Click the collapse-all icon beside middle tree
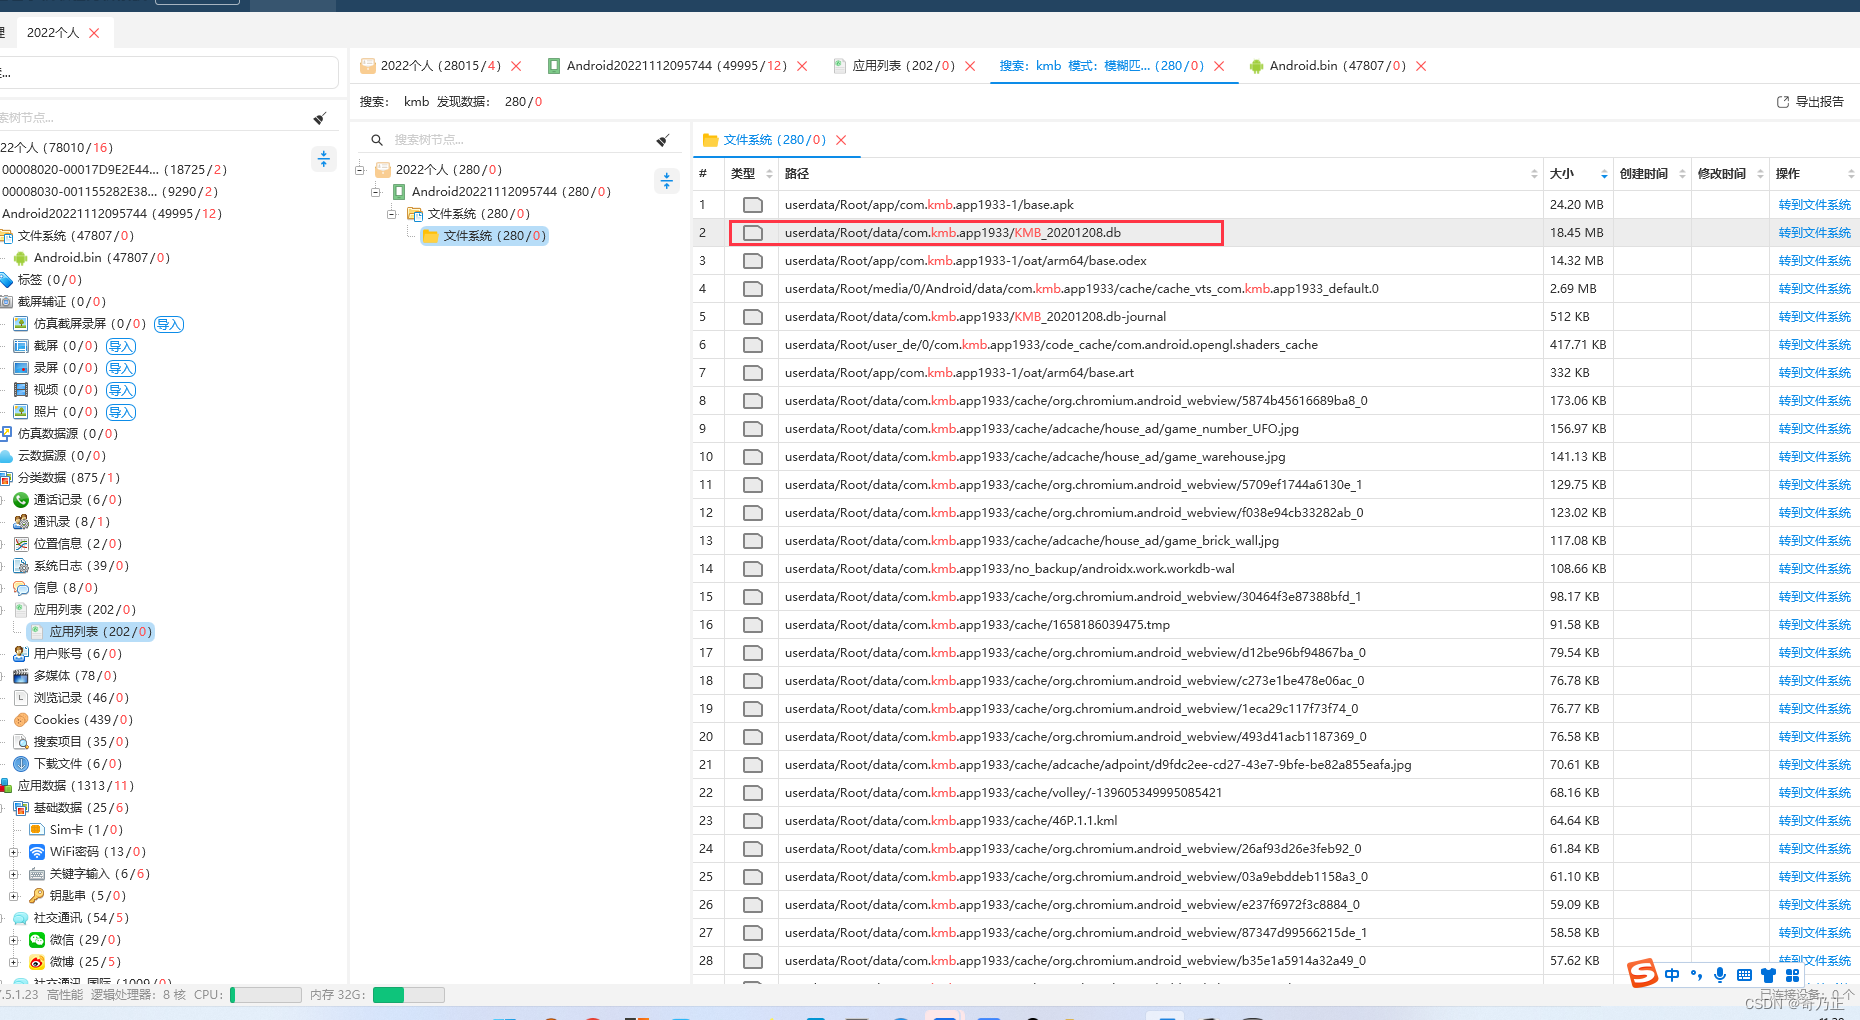The width and height of the screenshot is (1860, 1020). pos(666,181)
